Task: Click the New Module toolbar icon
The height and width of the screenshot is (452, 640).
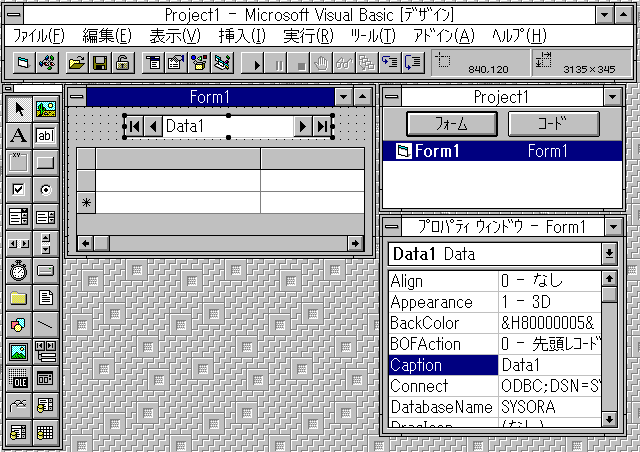Action: tap(47, 63)
